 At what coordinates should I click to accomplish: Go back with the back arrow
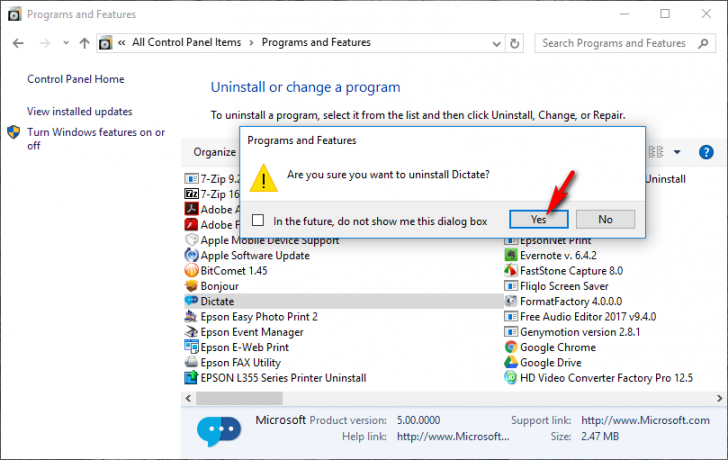click(18, 43)
